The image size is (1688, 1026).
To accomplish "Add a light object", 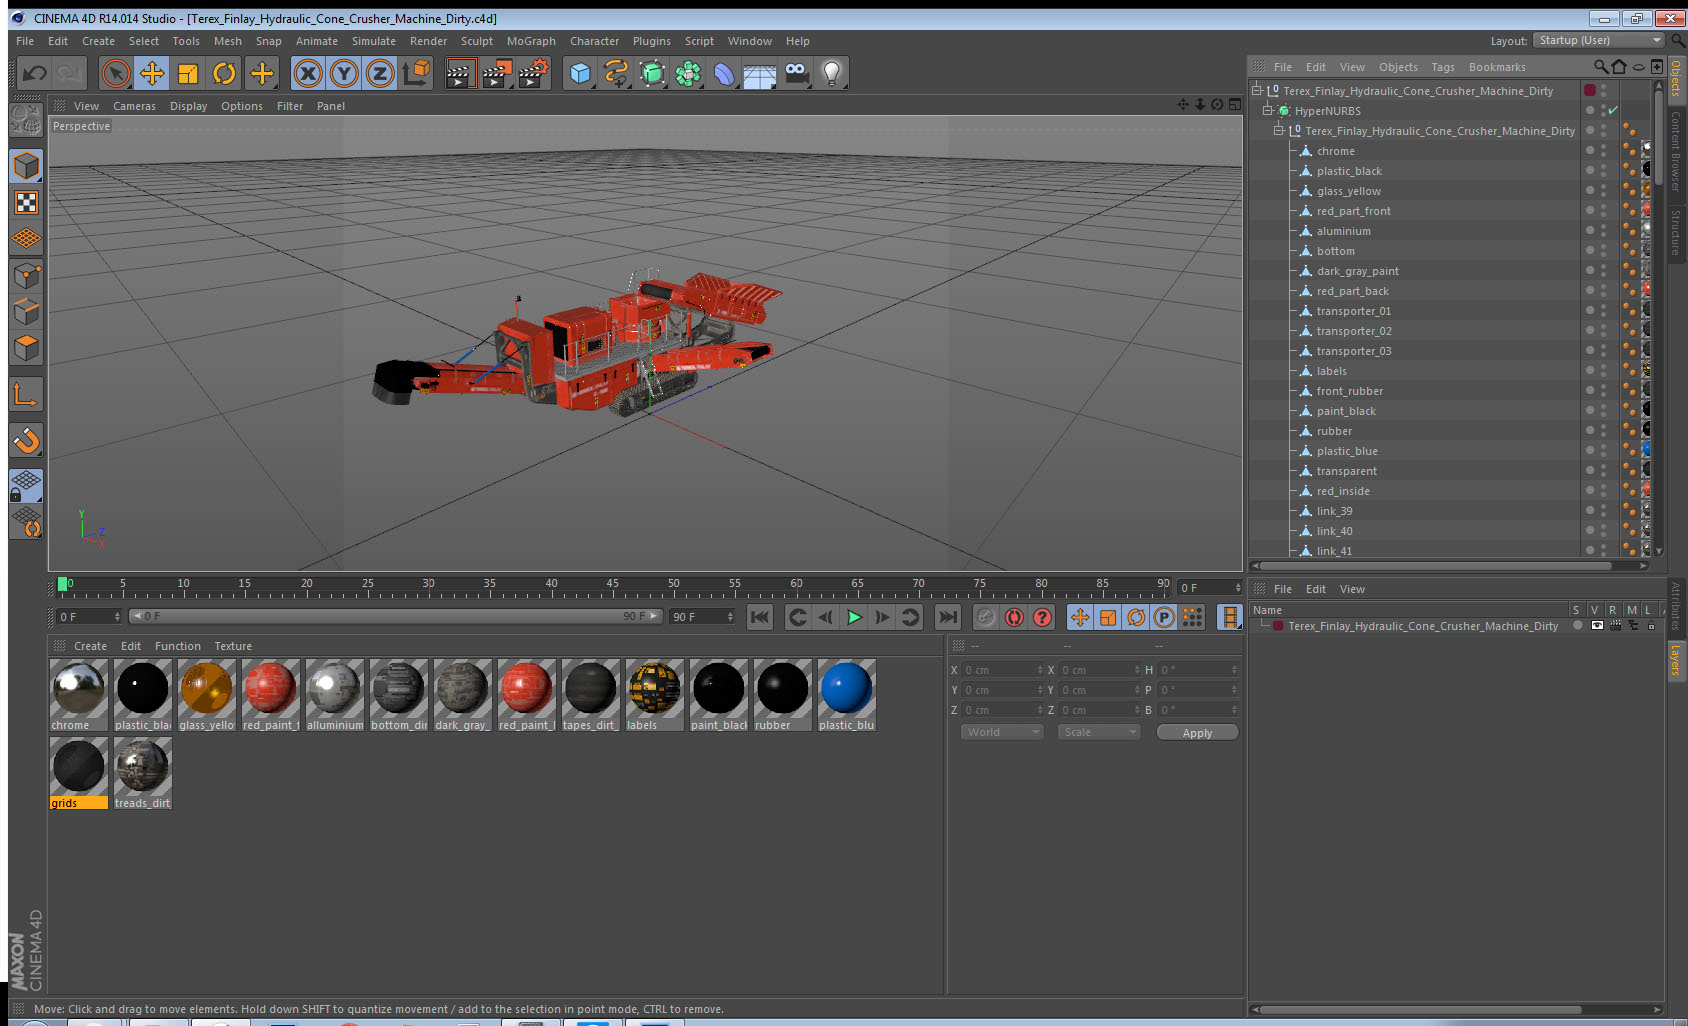I will [x=832, y=73].
